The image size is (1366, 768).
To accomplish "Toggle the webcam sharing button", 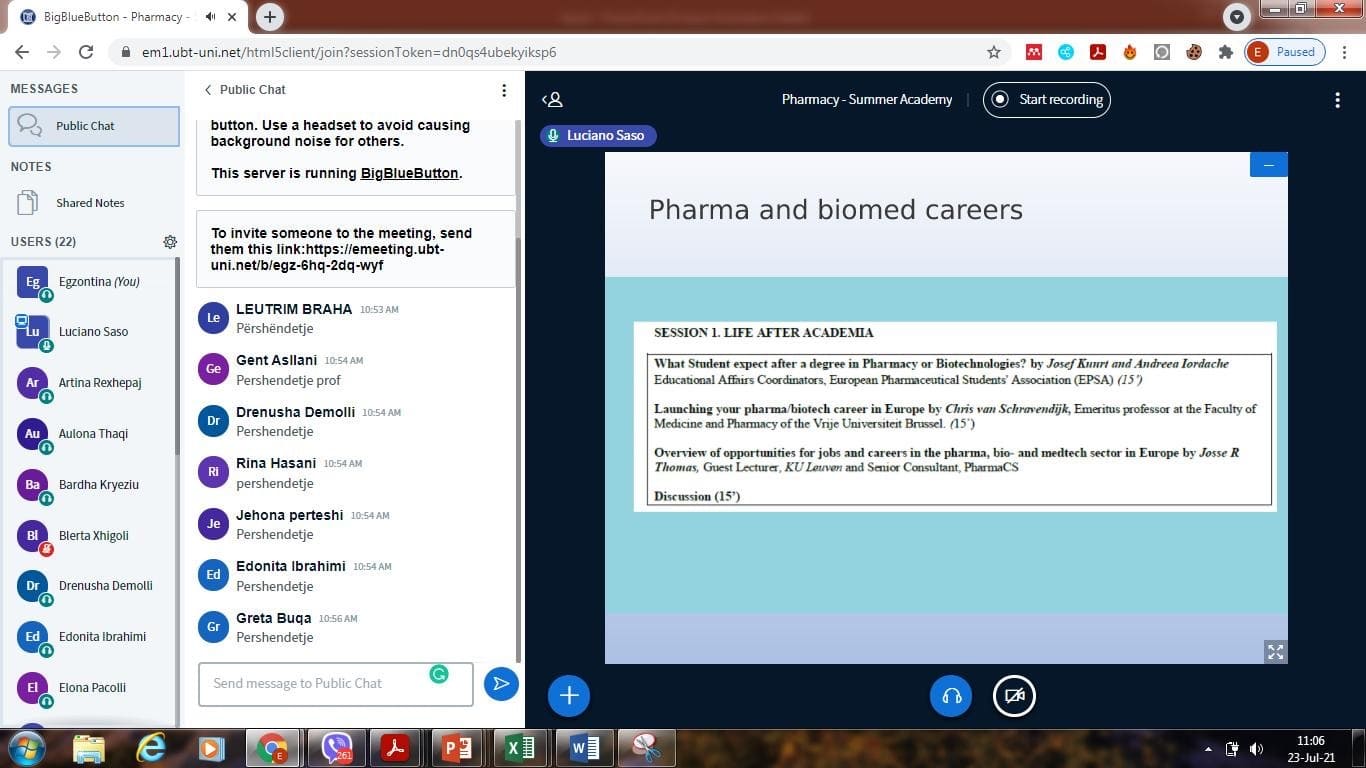I will click(1014, 696).
